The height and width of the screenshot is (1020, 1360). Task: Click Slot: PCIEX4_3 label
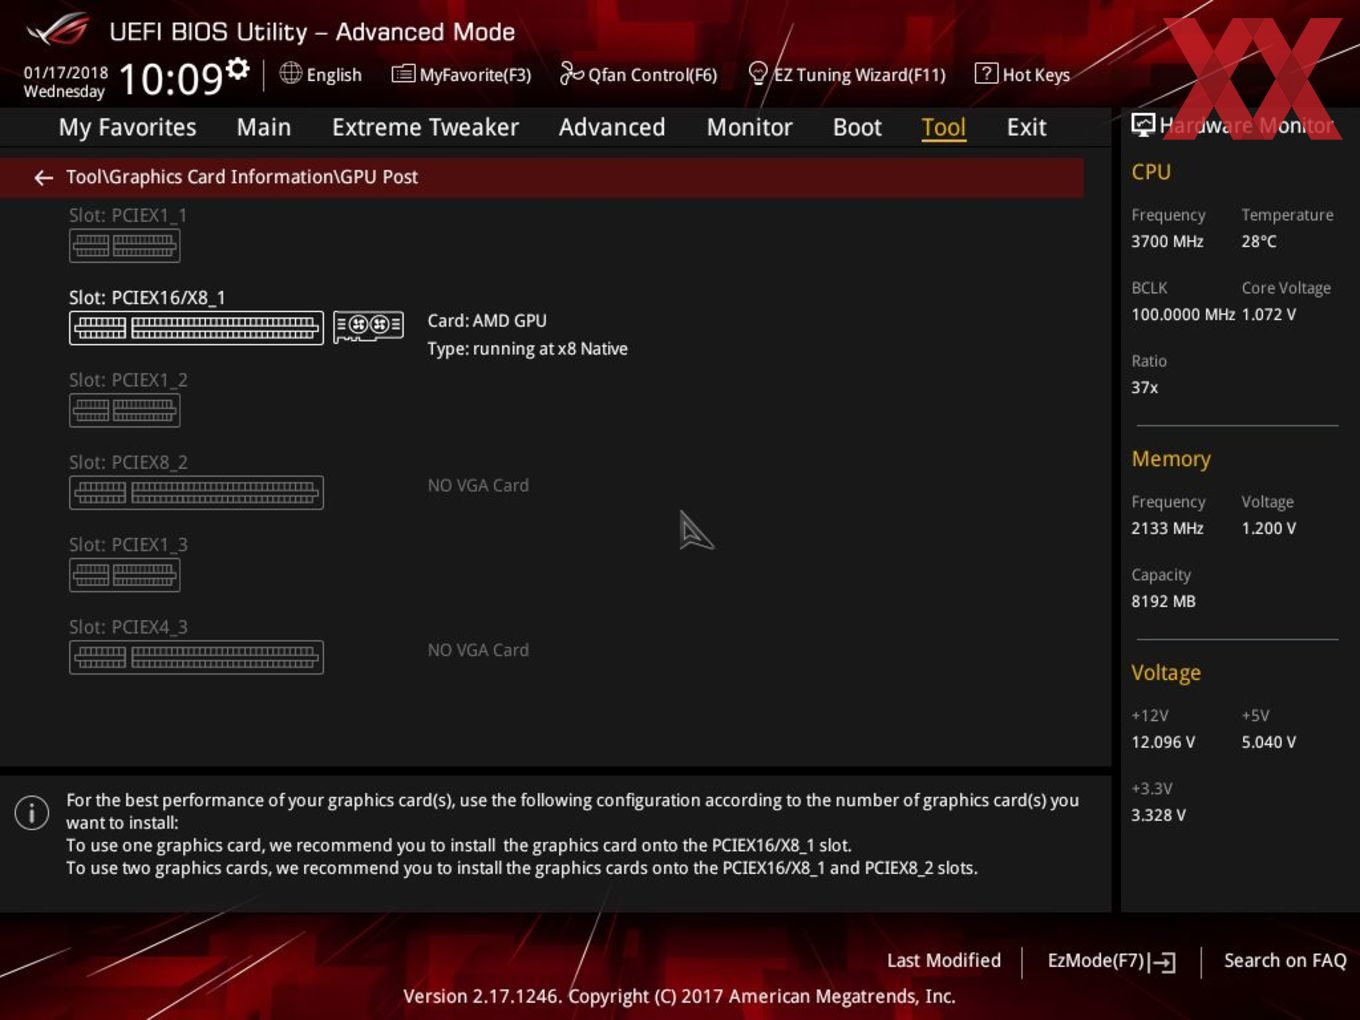(x=128, y=627)
